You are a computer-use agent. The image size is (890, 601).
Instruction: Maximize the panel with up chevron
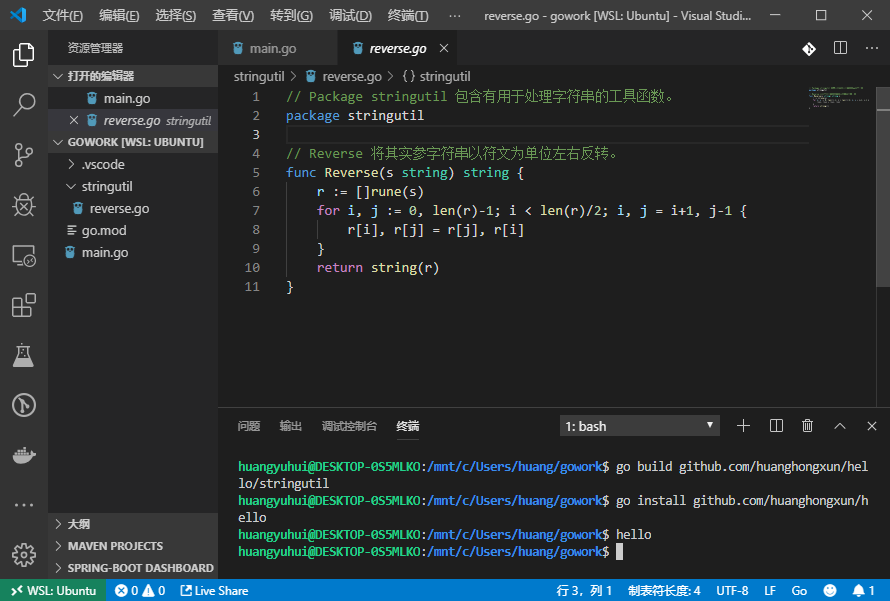point(839,426)
